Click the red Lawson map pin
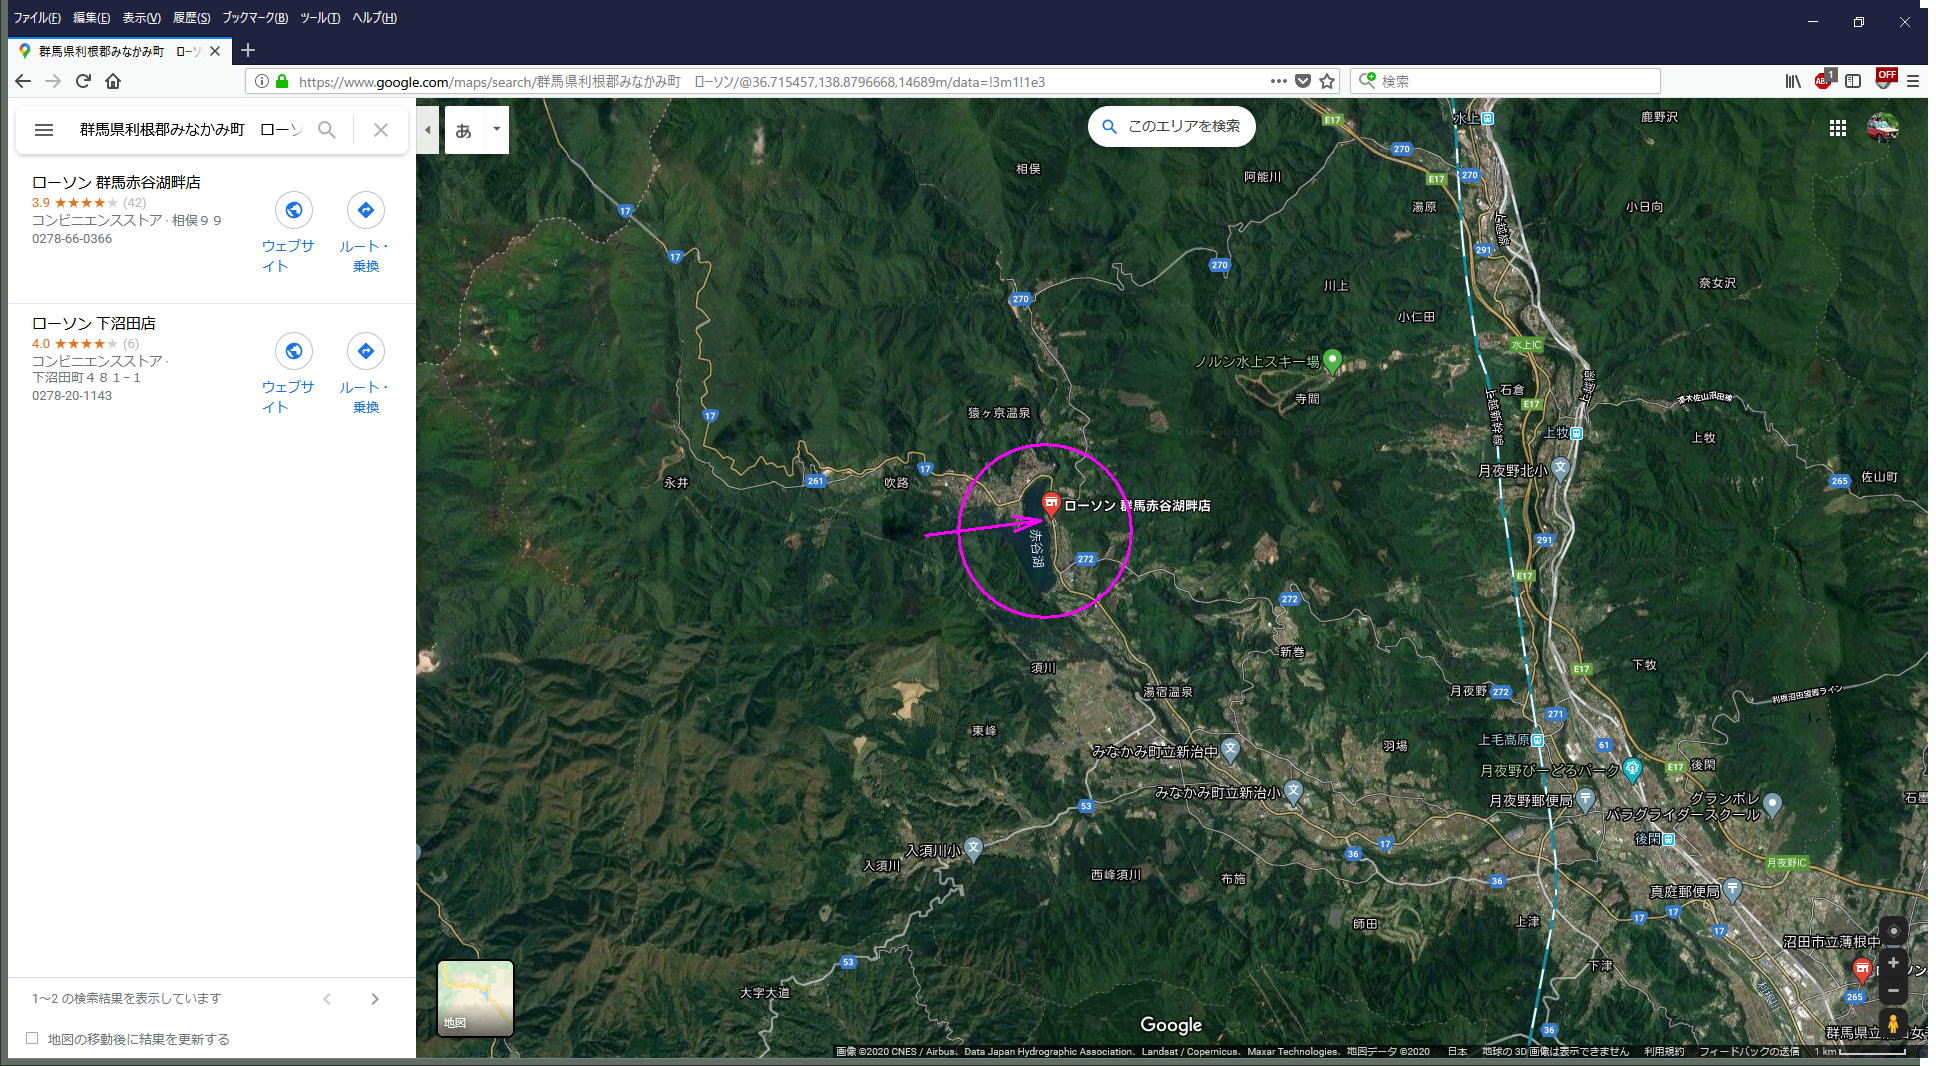 pos(1051,504)
